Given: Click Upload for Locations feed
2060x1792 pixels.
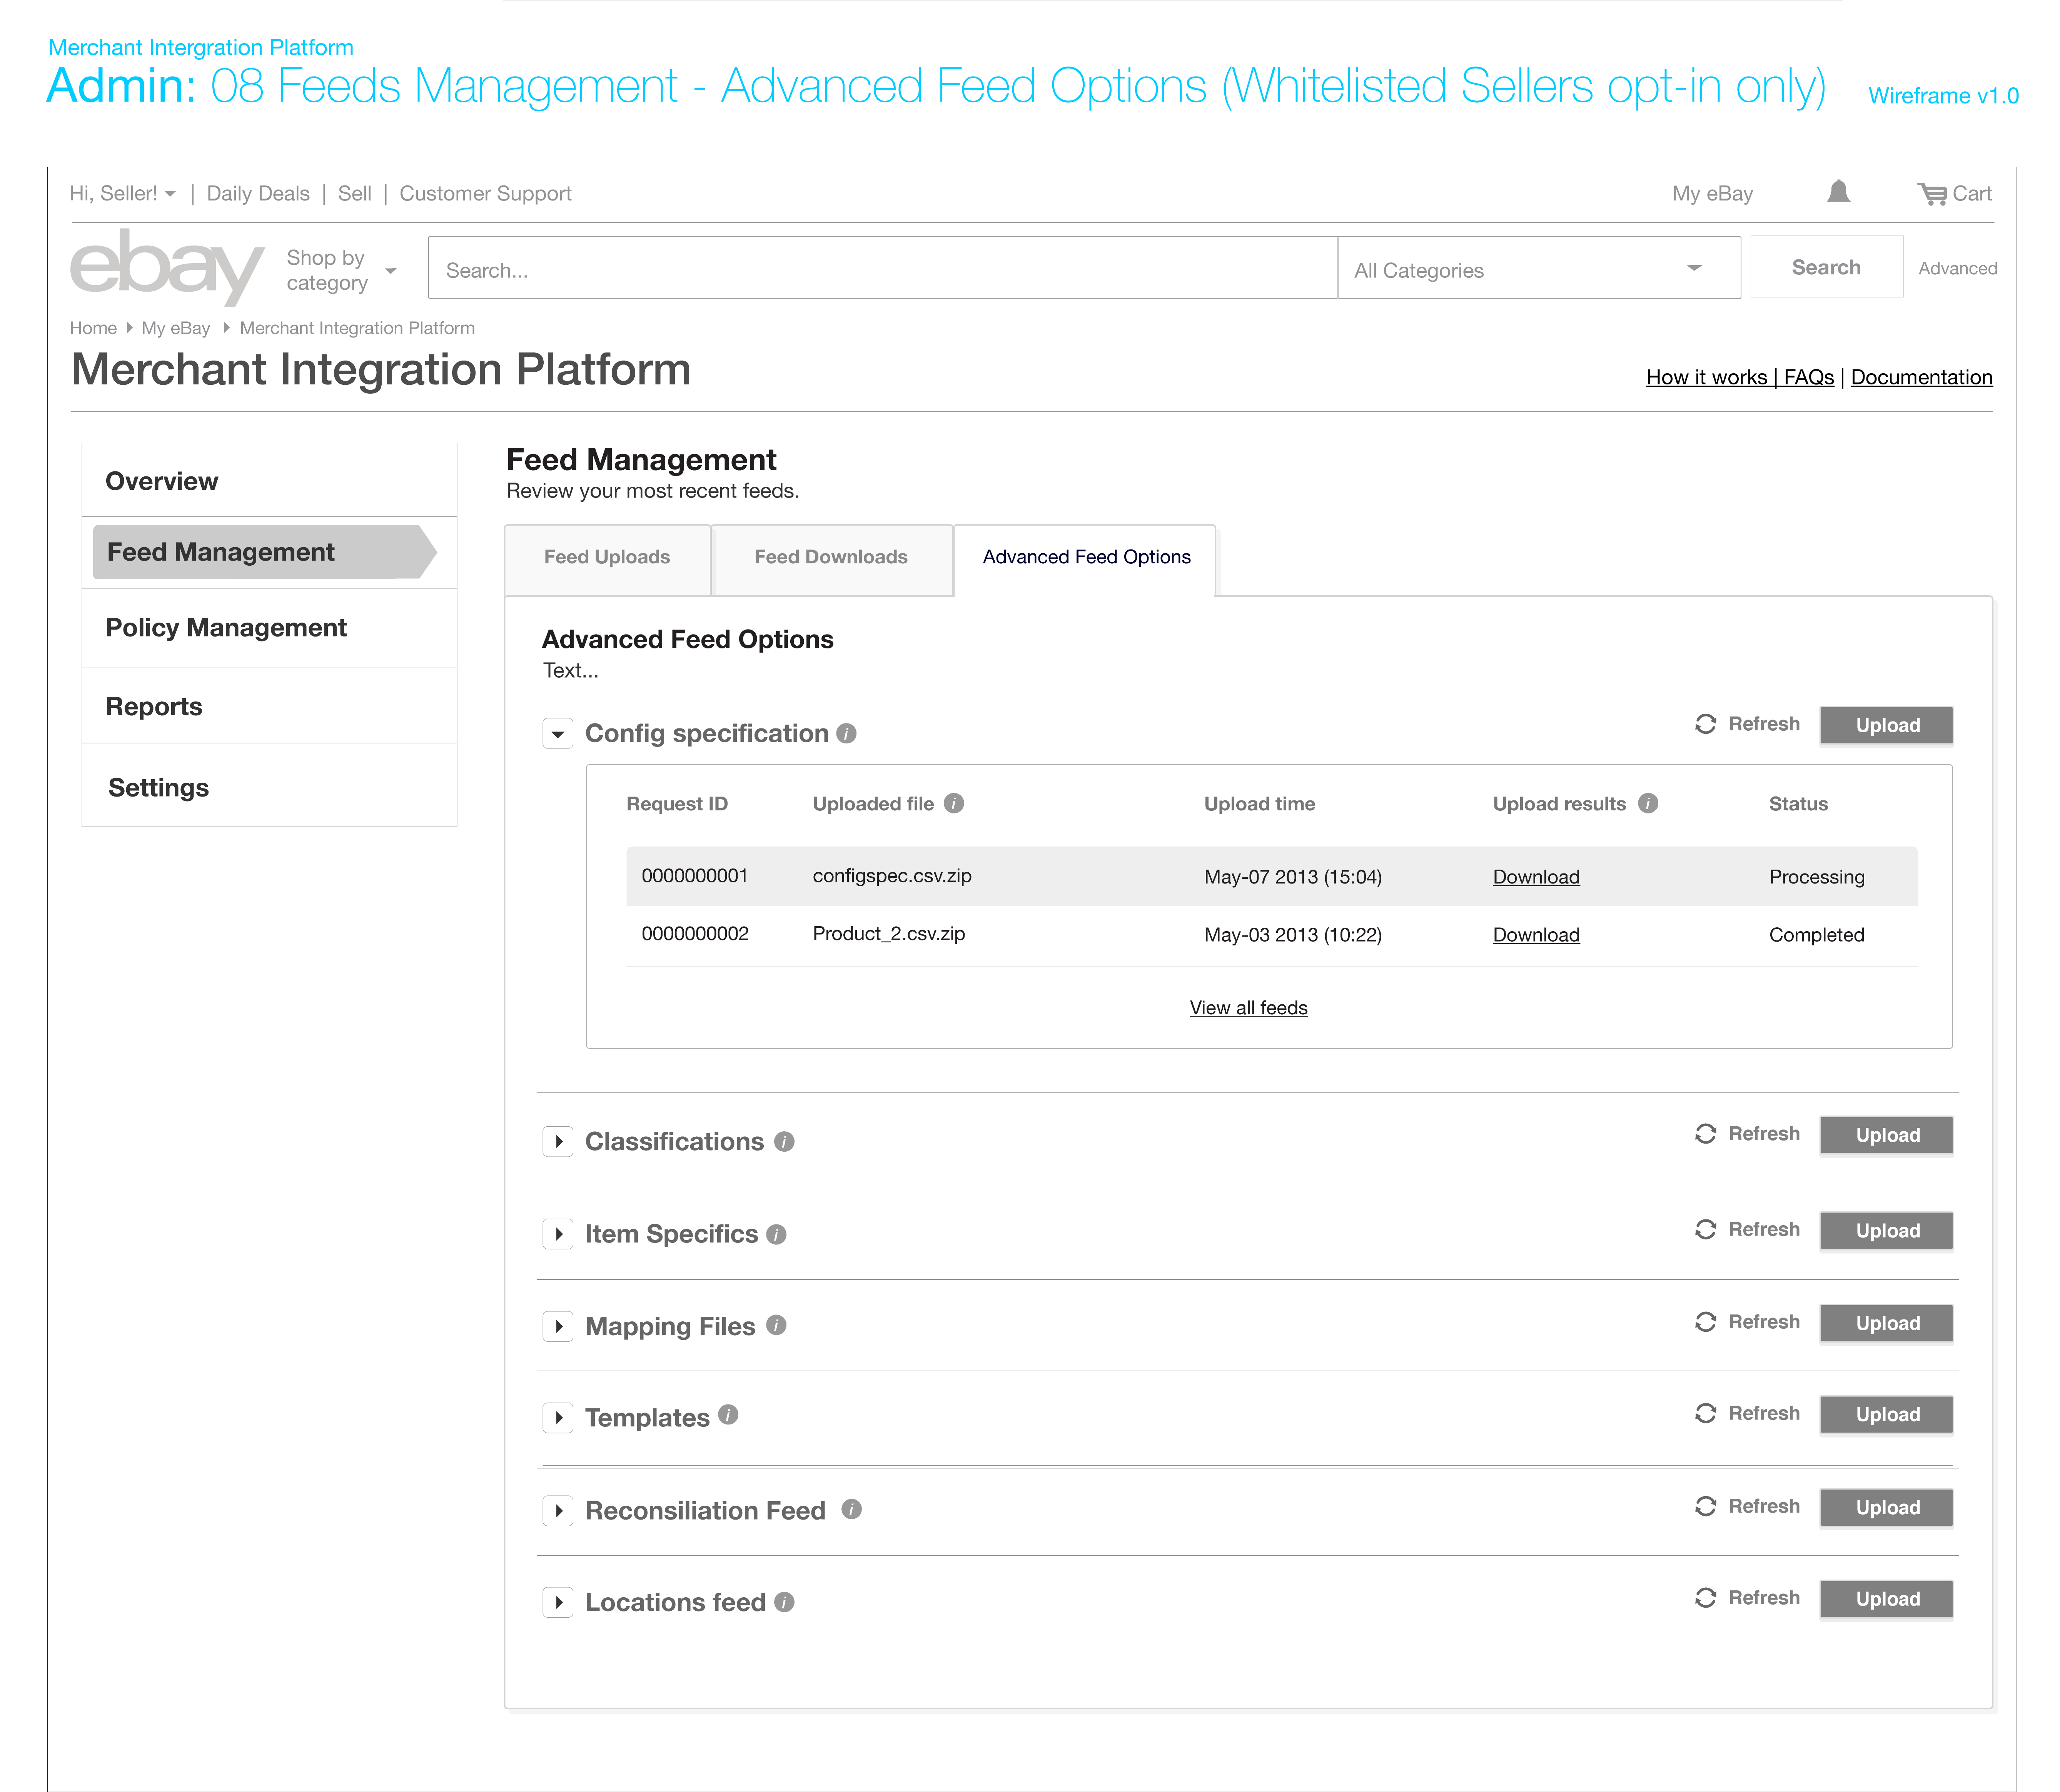Looking at the screenshot, I should pos(1886,1598).
